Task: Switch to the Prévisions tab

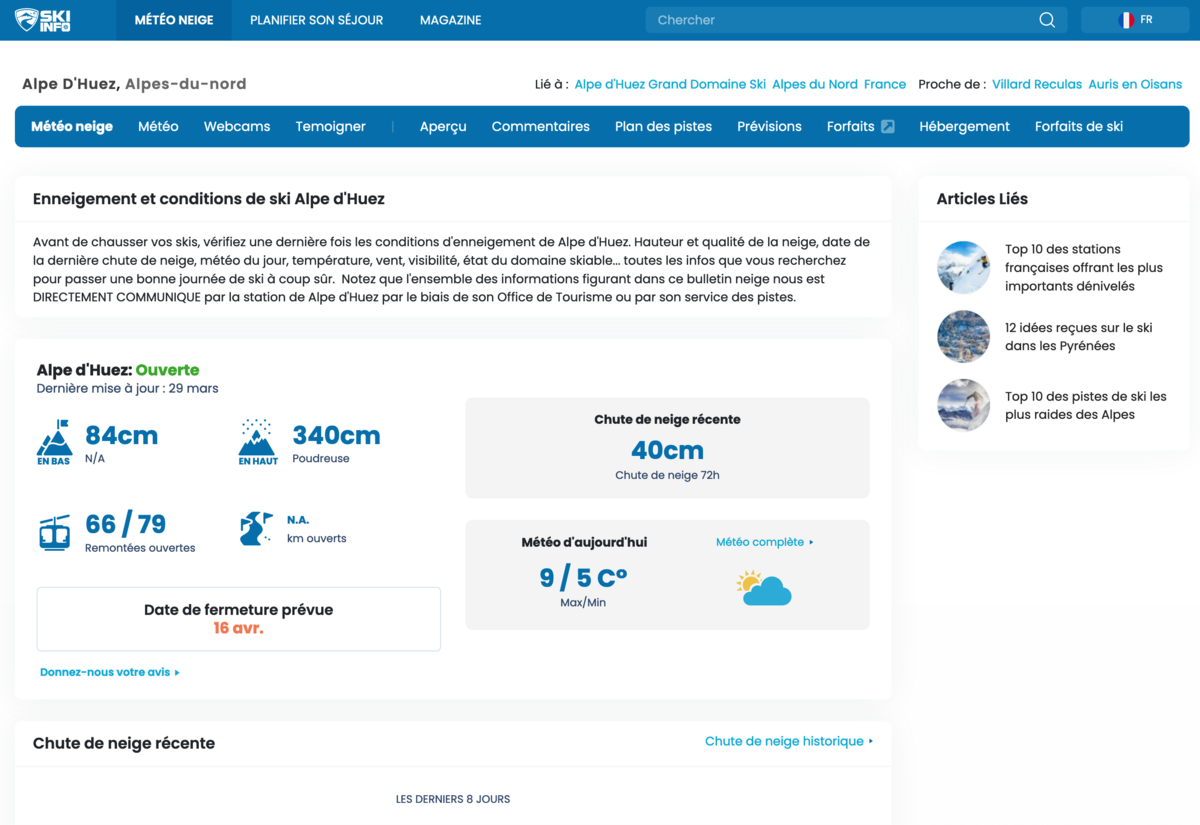Action: click(x=769, y=127)
